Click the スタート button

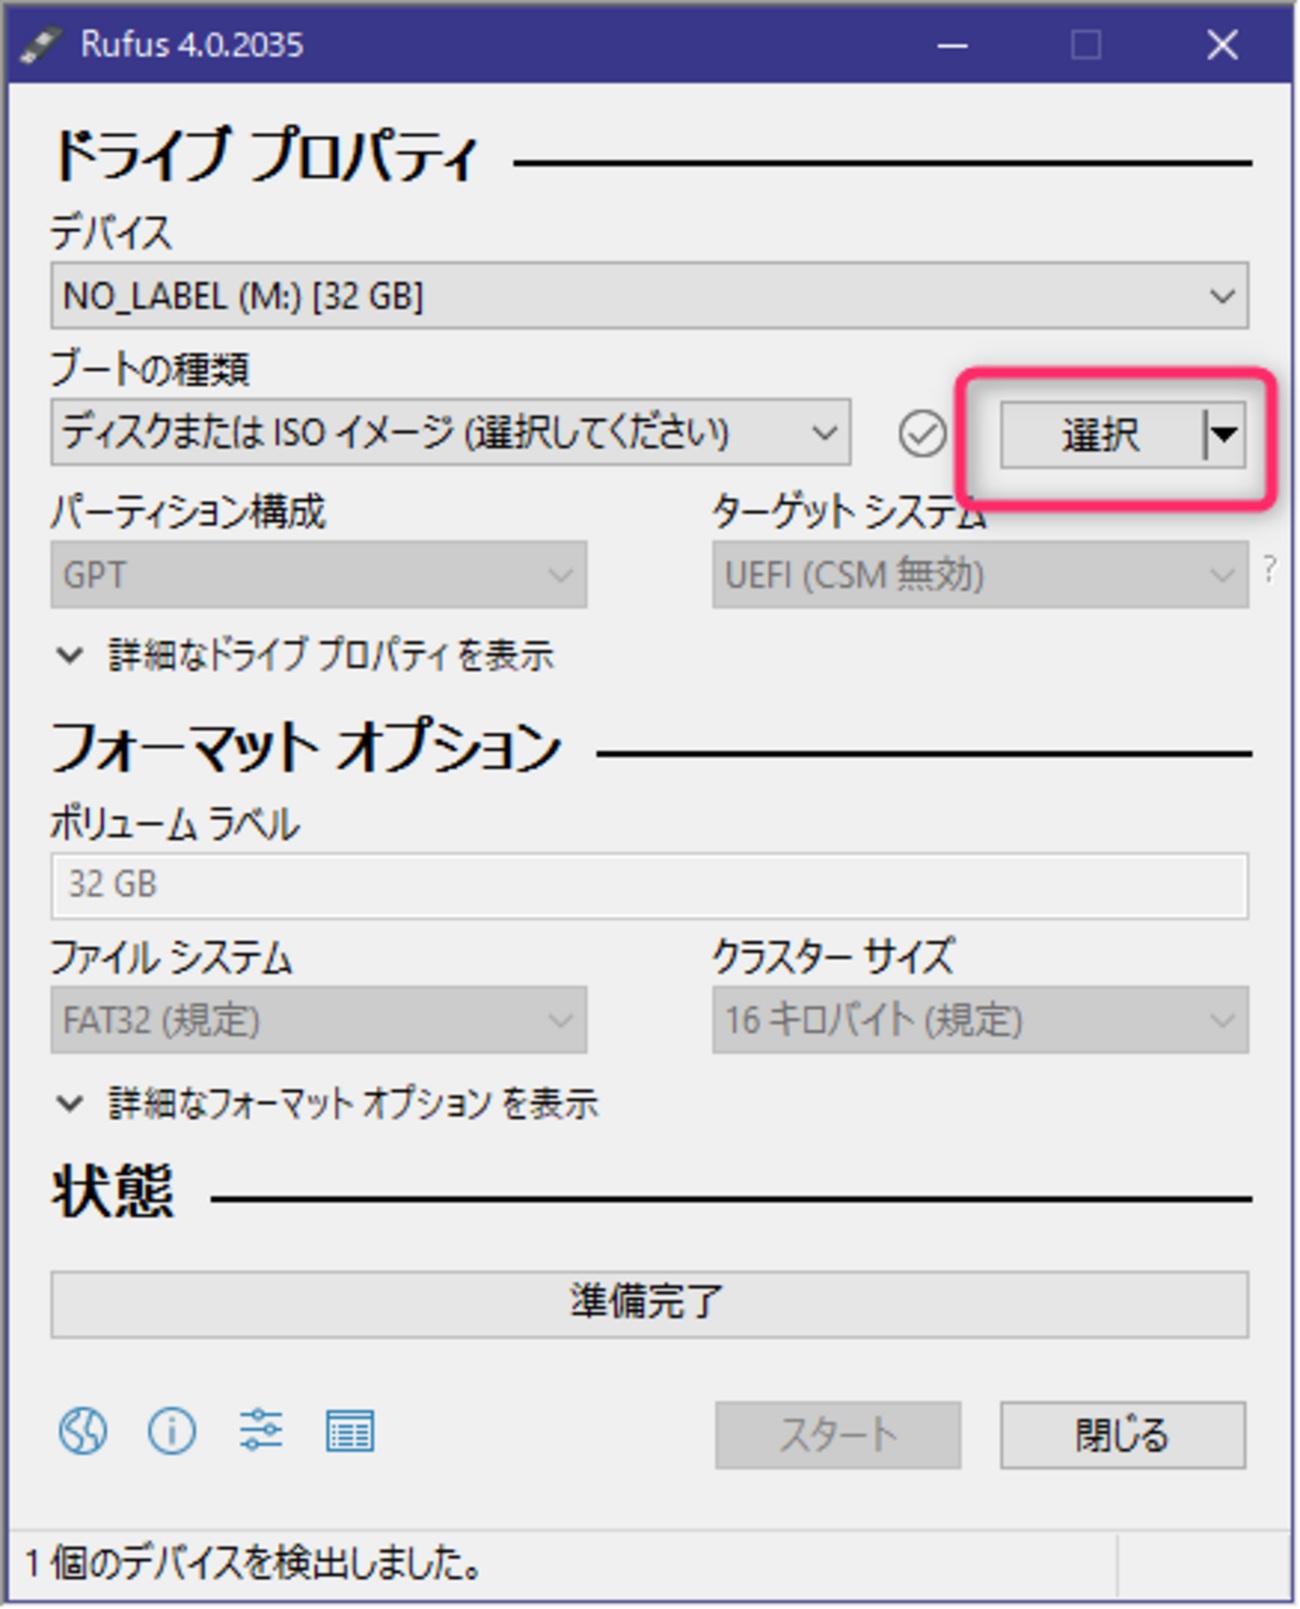838,1435
